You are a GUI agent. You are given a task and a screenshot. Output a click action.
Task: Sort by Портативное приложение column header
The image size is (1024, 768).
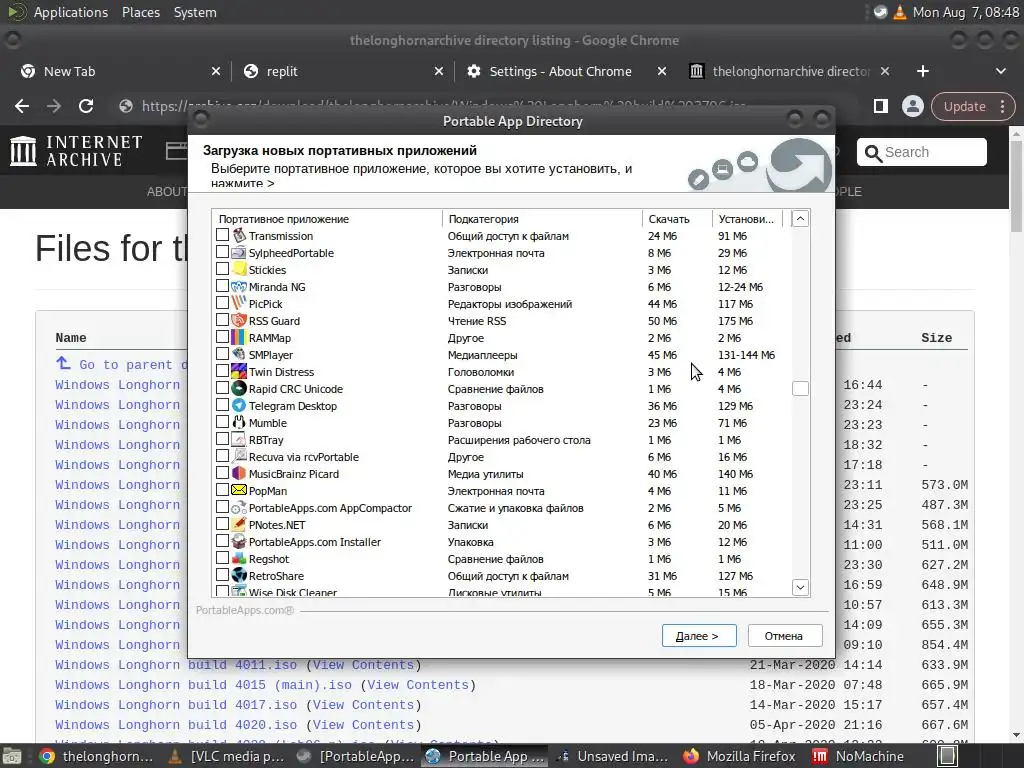[x=327, y=219]
